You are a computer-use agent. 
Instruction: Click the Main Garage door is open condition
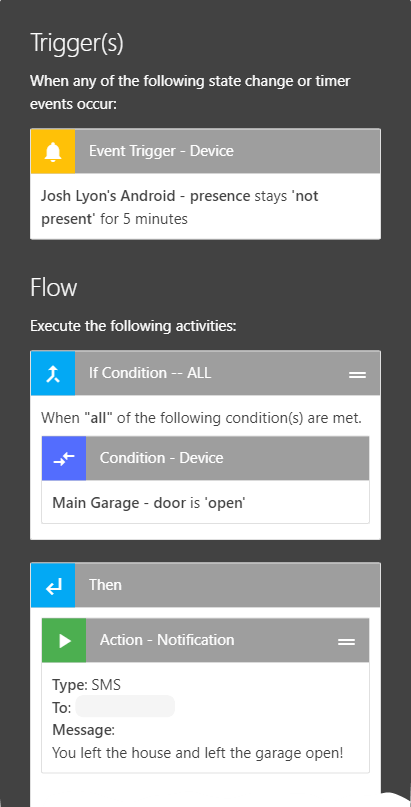click(x=149, y=503)
